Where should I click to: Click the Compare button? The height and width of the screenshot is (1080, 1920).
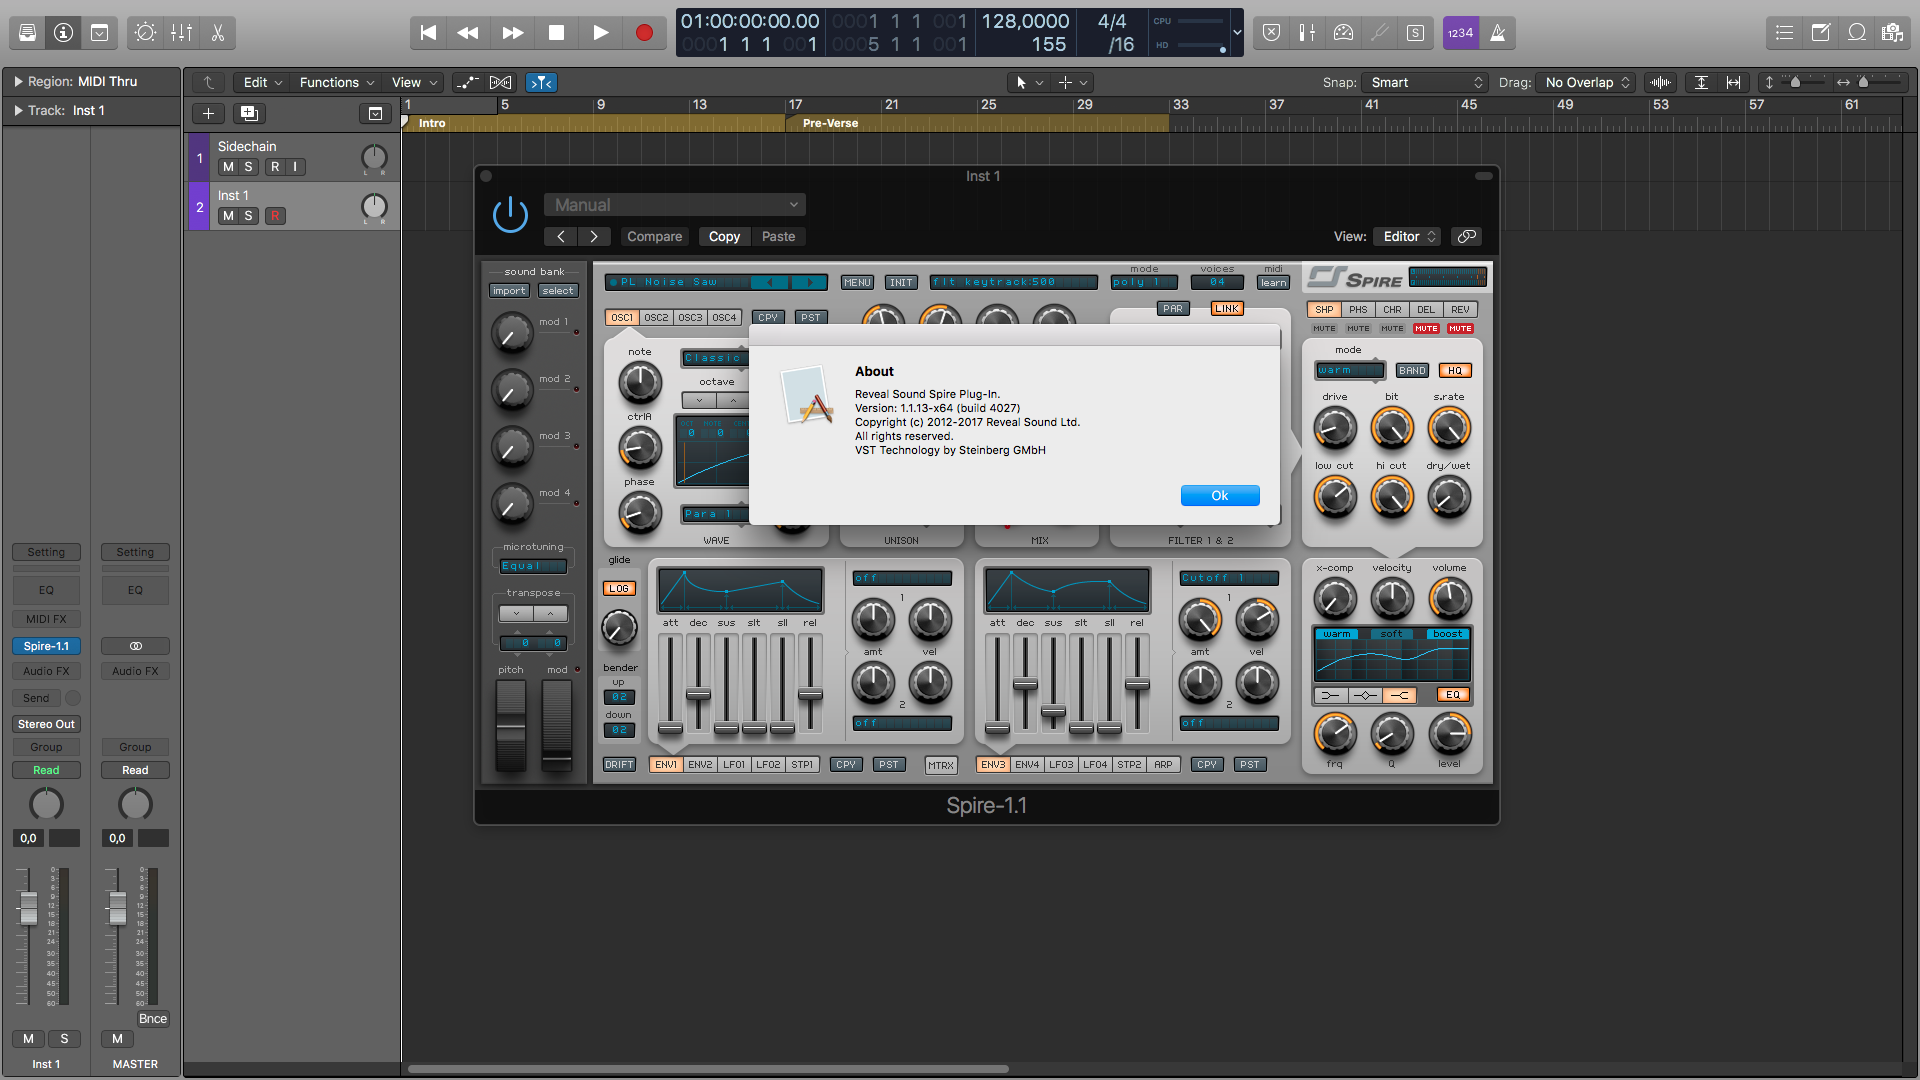point(654,237)
